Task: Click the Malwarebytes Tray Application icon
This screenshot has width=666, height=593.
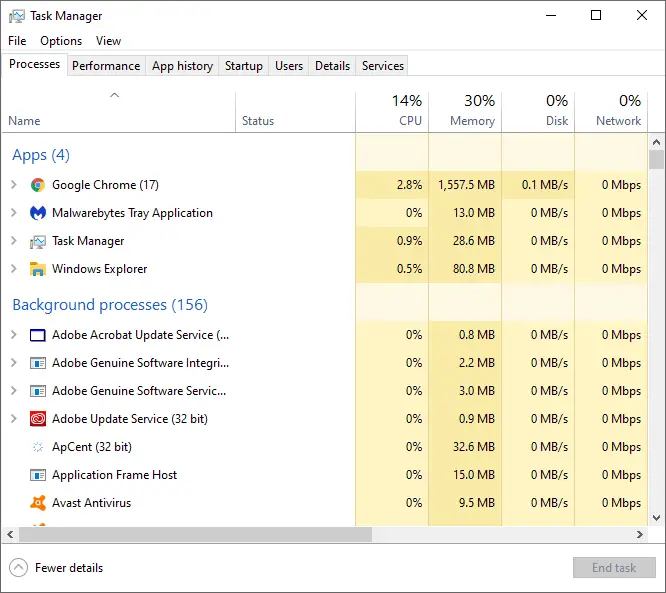Action: coord(38,213)
